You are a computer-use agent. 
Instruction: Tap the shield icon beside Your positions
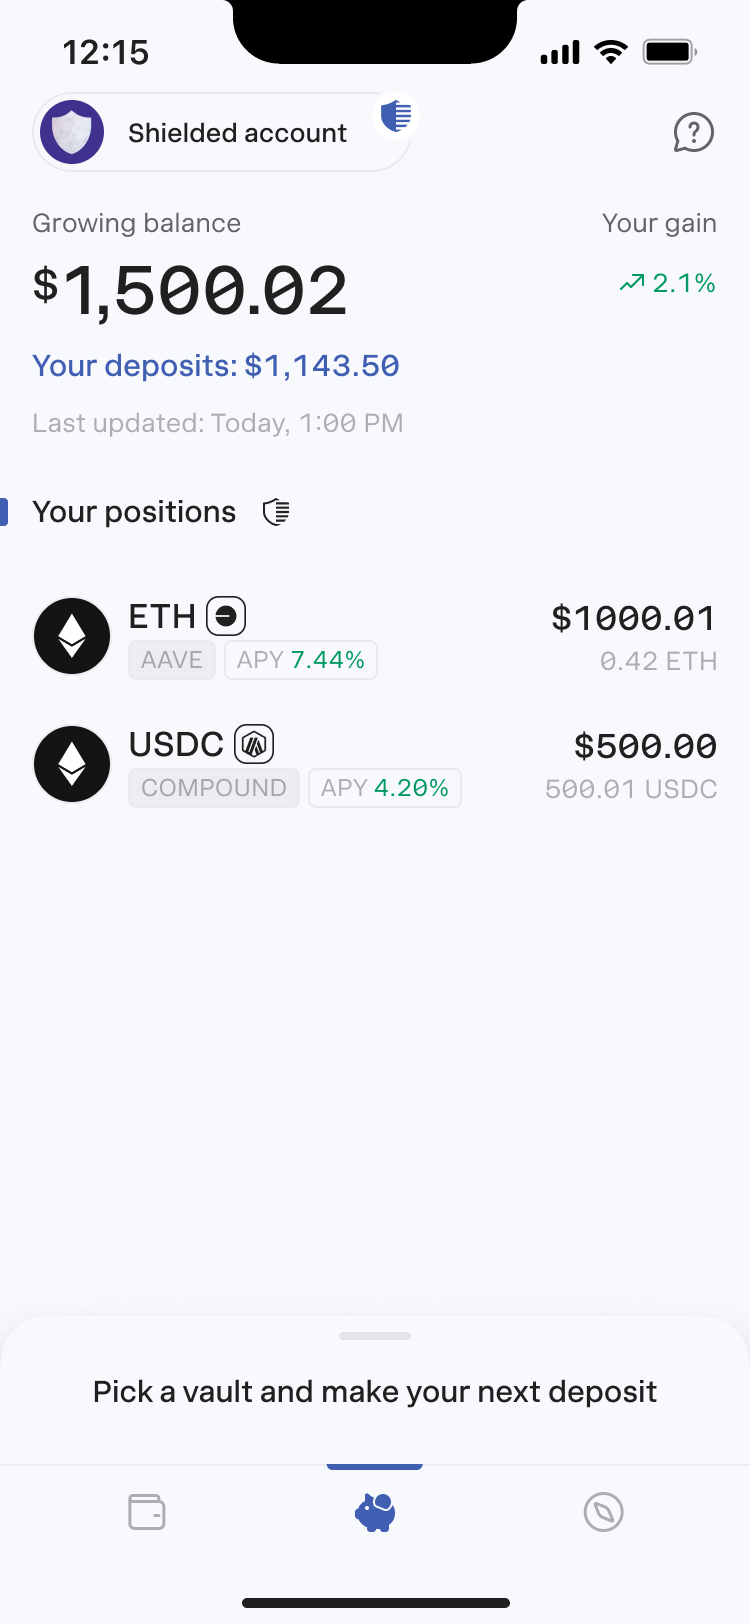276,512
